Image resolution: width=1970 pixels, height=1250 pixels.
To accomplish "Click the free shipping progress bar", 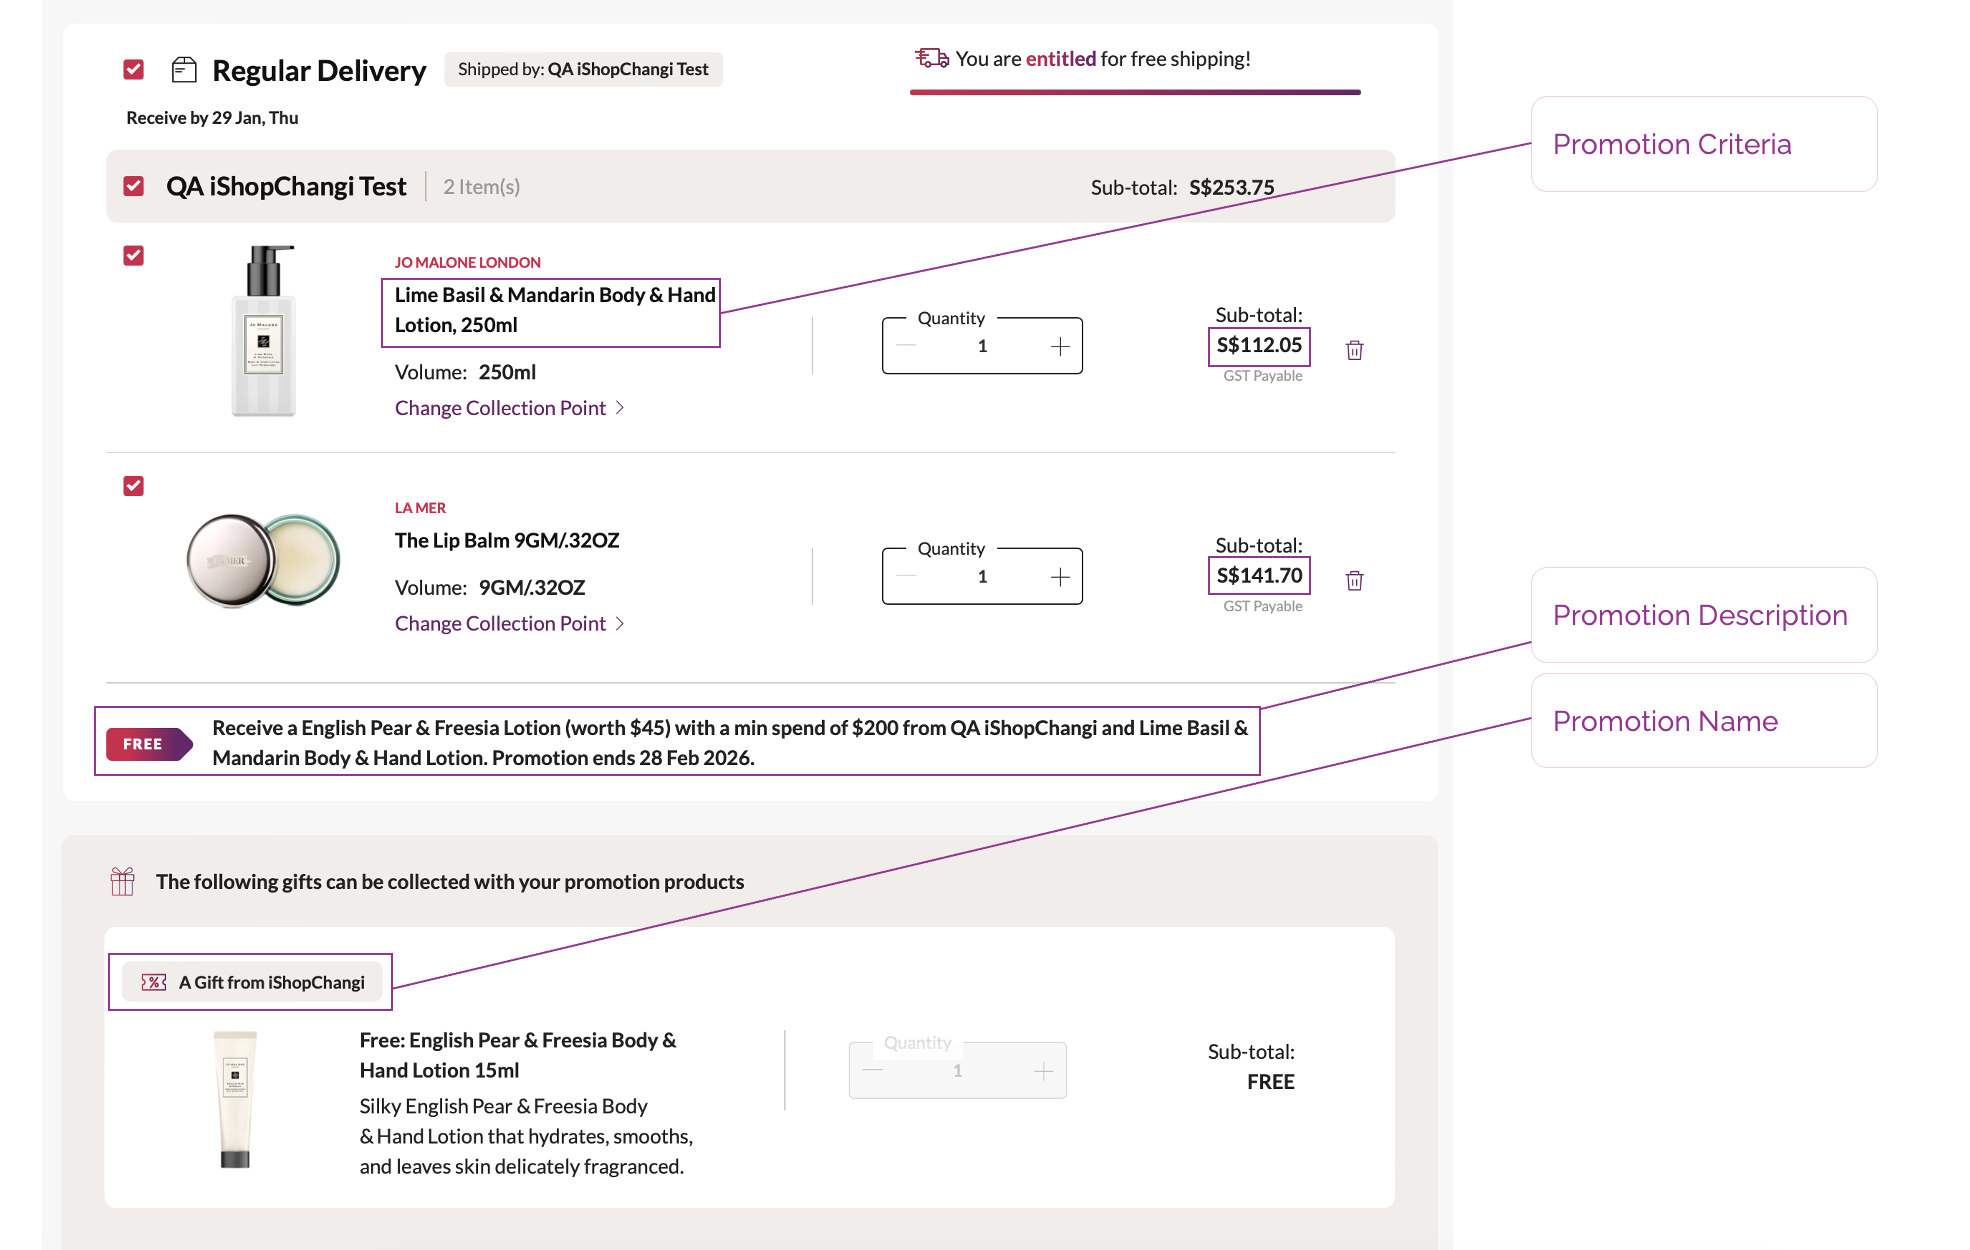I will [x=1134, y=92].
